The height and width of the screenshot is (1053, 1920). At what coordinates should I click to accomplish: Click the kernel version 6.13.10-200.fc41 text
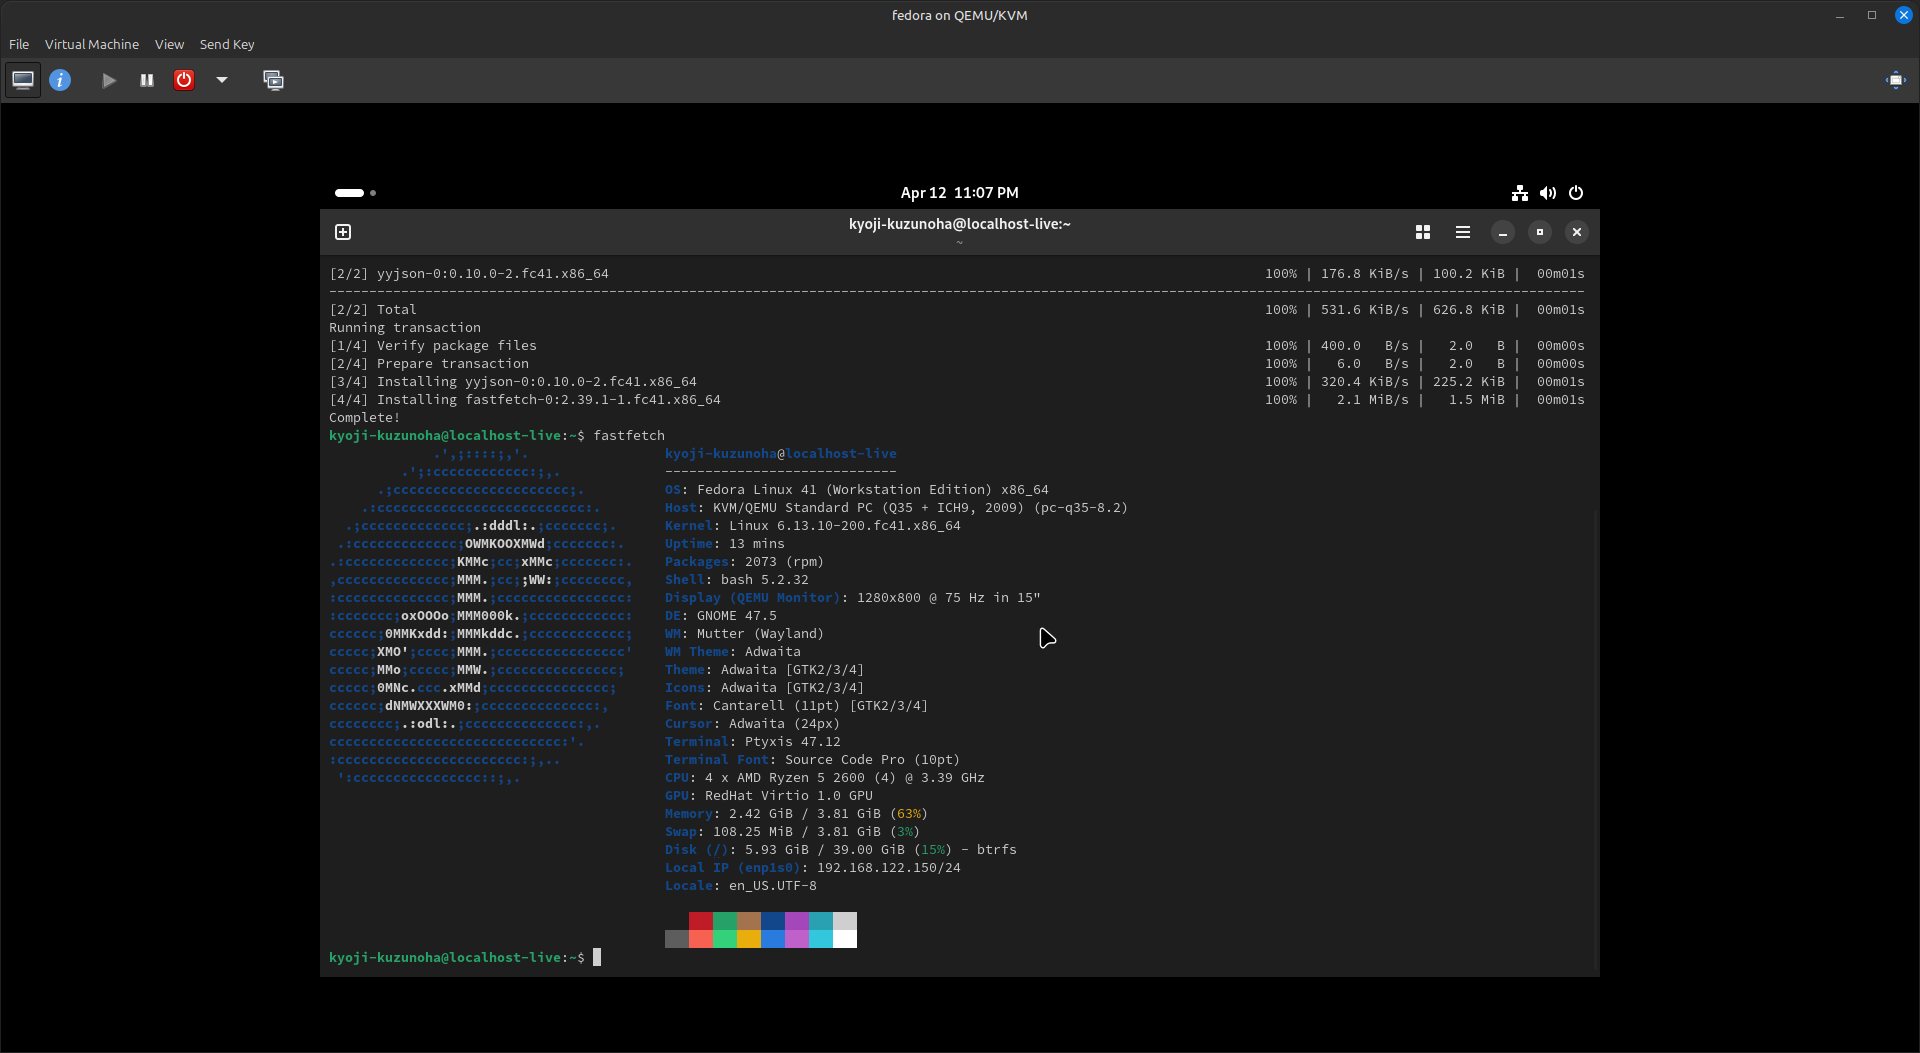[x=869, y=526]
